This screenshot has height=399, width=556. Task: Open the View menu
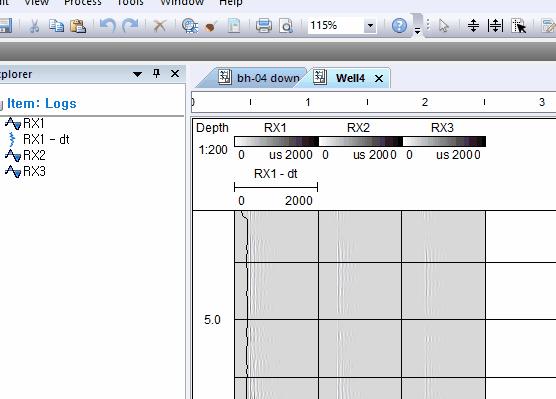coord(36,2)
